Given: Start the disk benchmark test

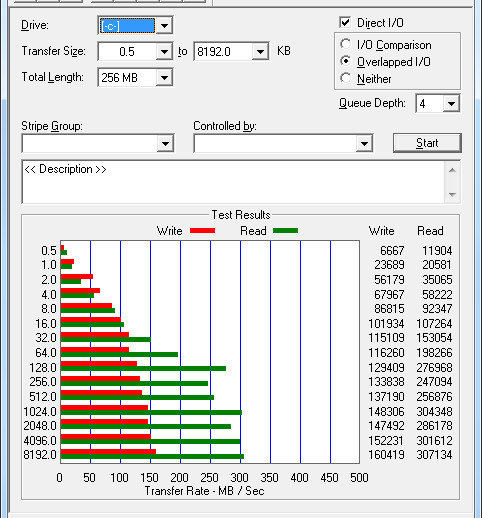Looking at the screenshot, I should 427,143.
